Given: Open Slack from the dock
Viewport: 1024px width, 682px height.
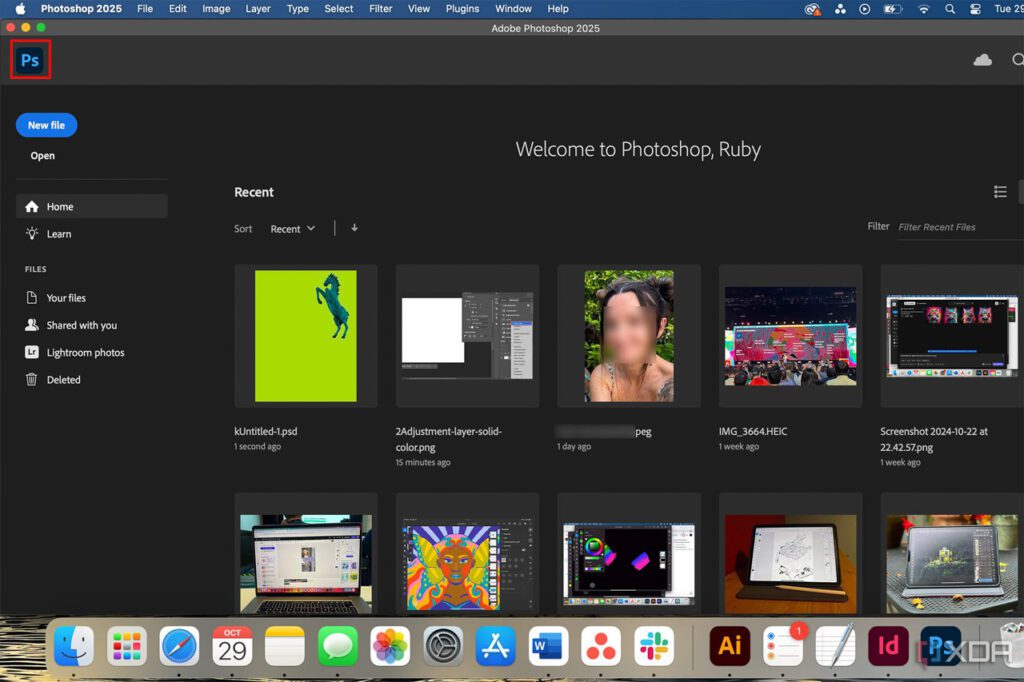Looking at the screenshot, I should click(x=654, y=646).
